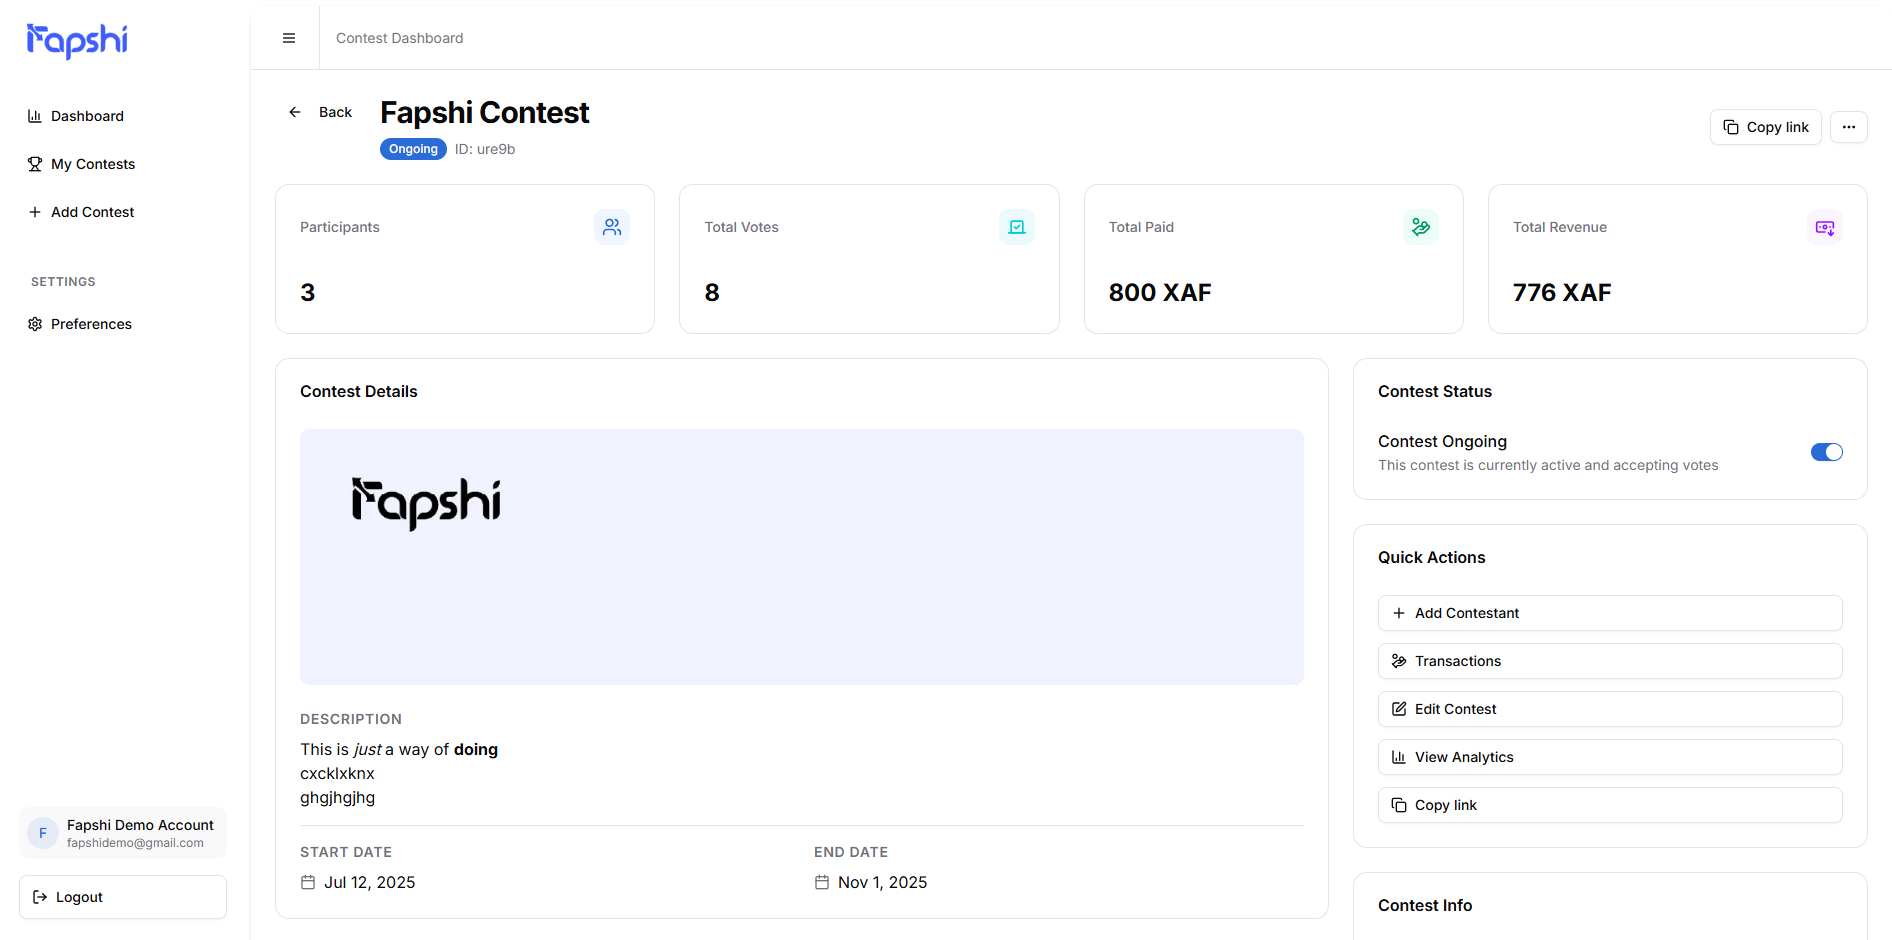Click the Fapshi contest banner image
The image size is (1892, 940).
801,556
